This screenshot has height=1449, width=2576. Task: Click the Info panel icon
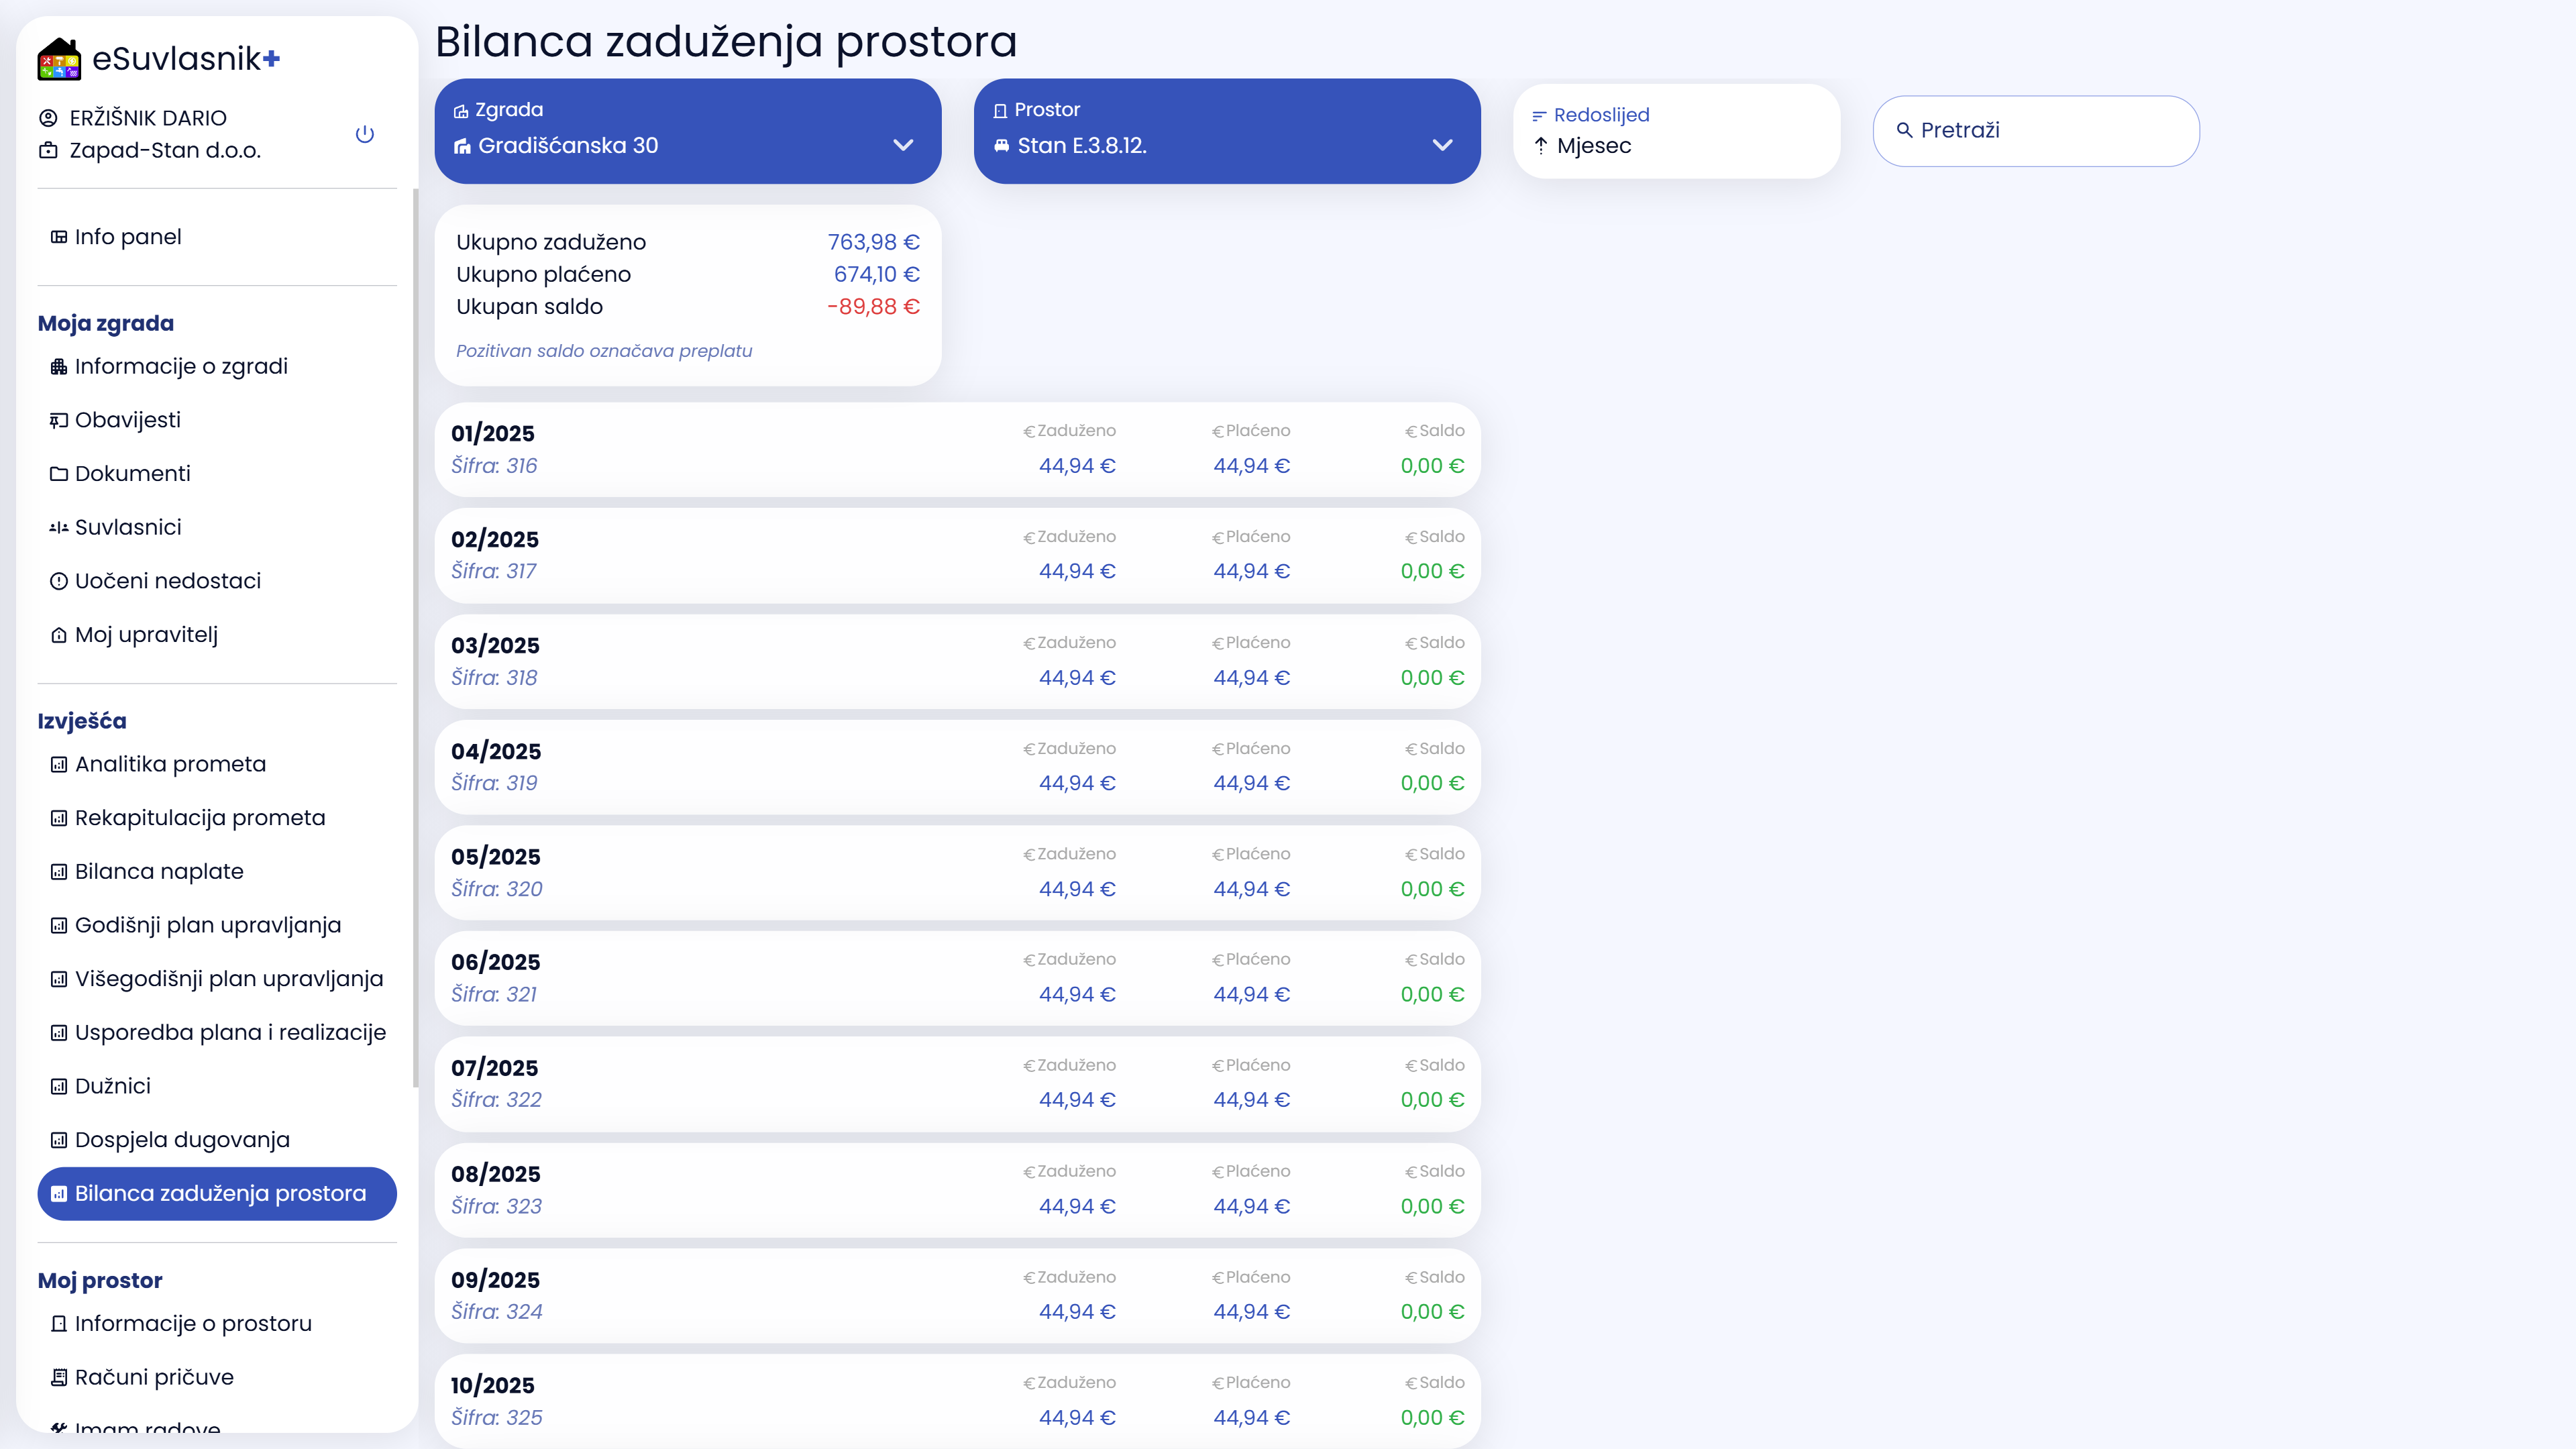(59, 237)
